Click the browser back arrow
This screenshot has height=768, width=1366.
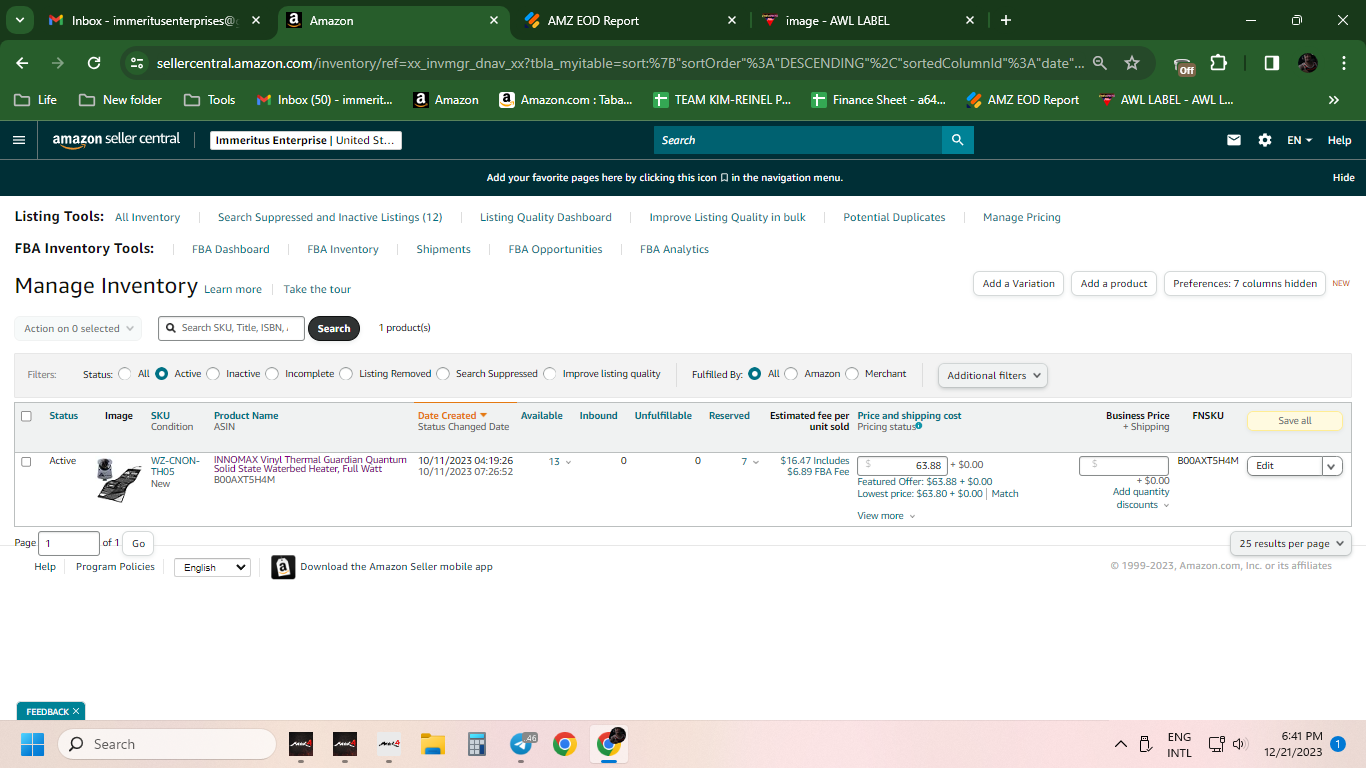pos(22,63)
